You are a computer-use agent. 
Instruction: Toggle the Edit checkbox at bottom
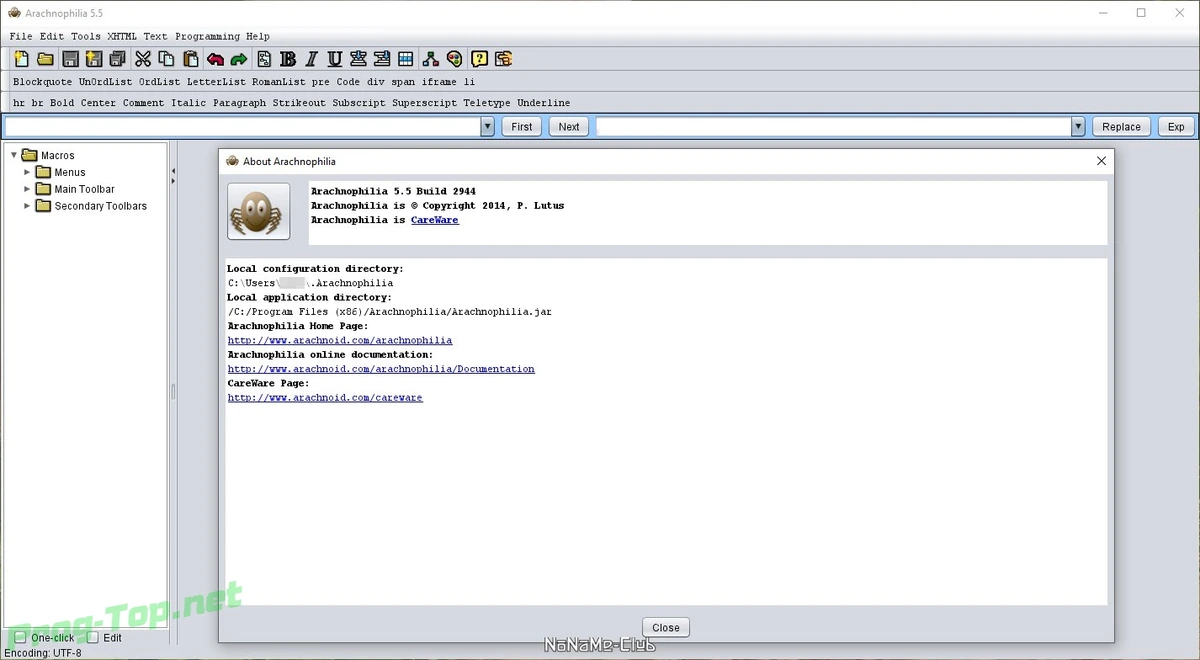coord(93,637)
